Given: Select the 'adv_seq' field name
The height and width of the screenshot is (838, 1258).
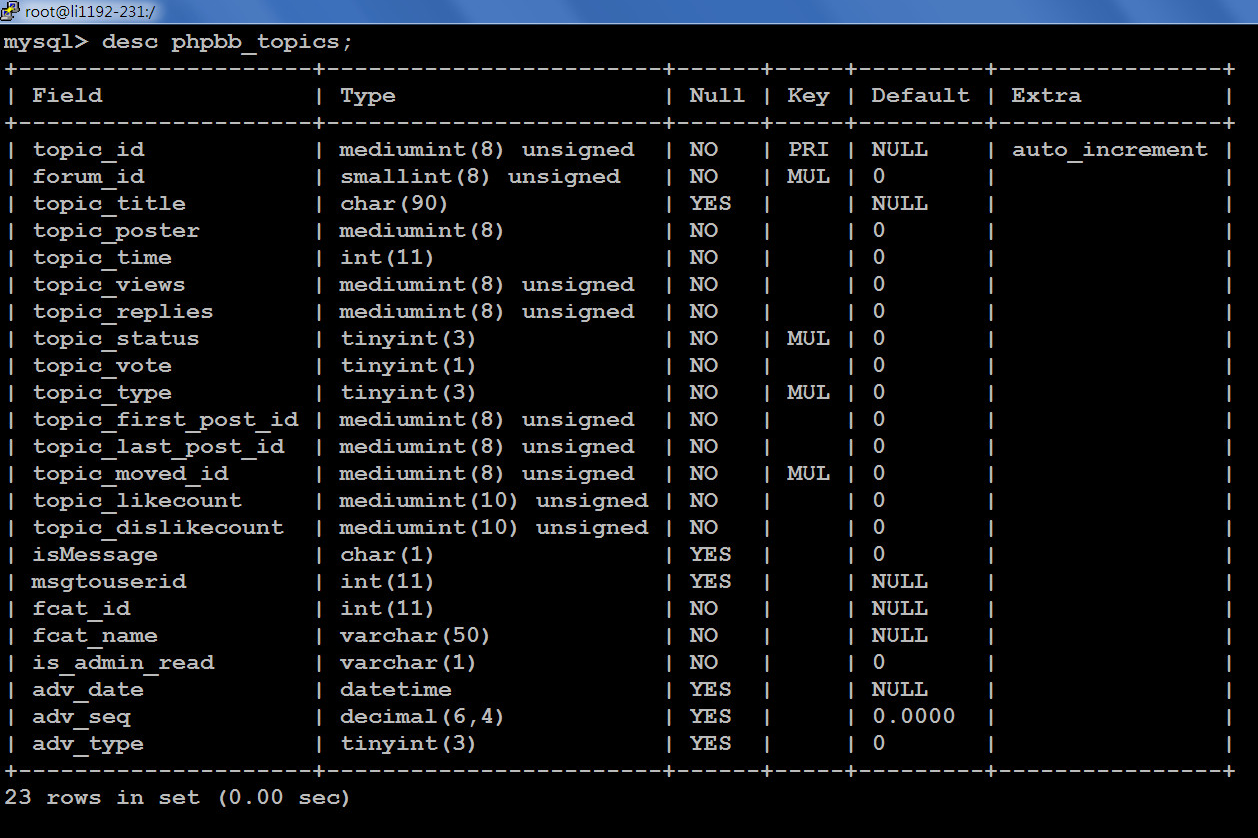Looking at the screenshot, I should click(x=81, y=716).
